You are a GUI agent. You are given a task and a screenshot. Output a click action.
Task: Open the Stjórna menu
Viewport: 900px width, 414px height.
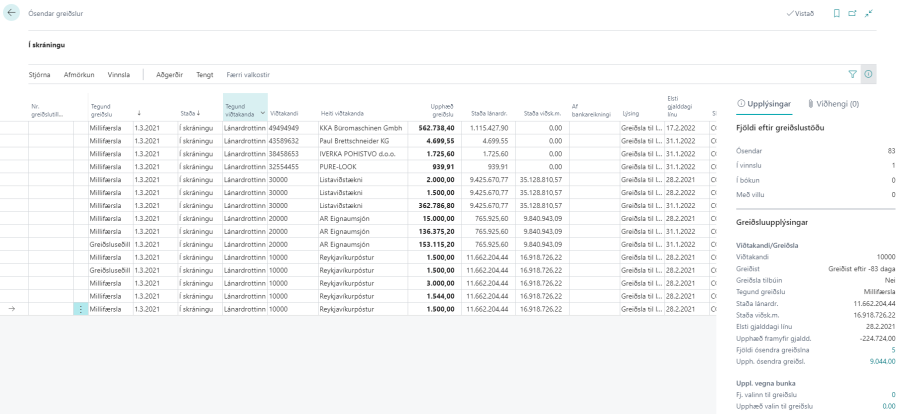(39, 74)
